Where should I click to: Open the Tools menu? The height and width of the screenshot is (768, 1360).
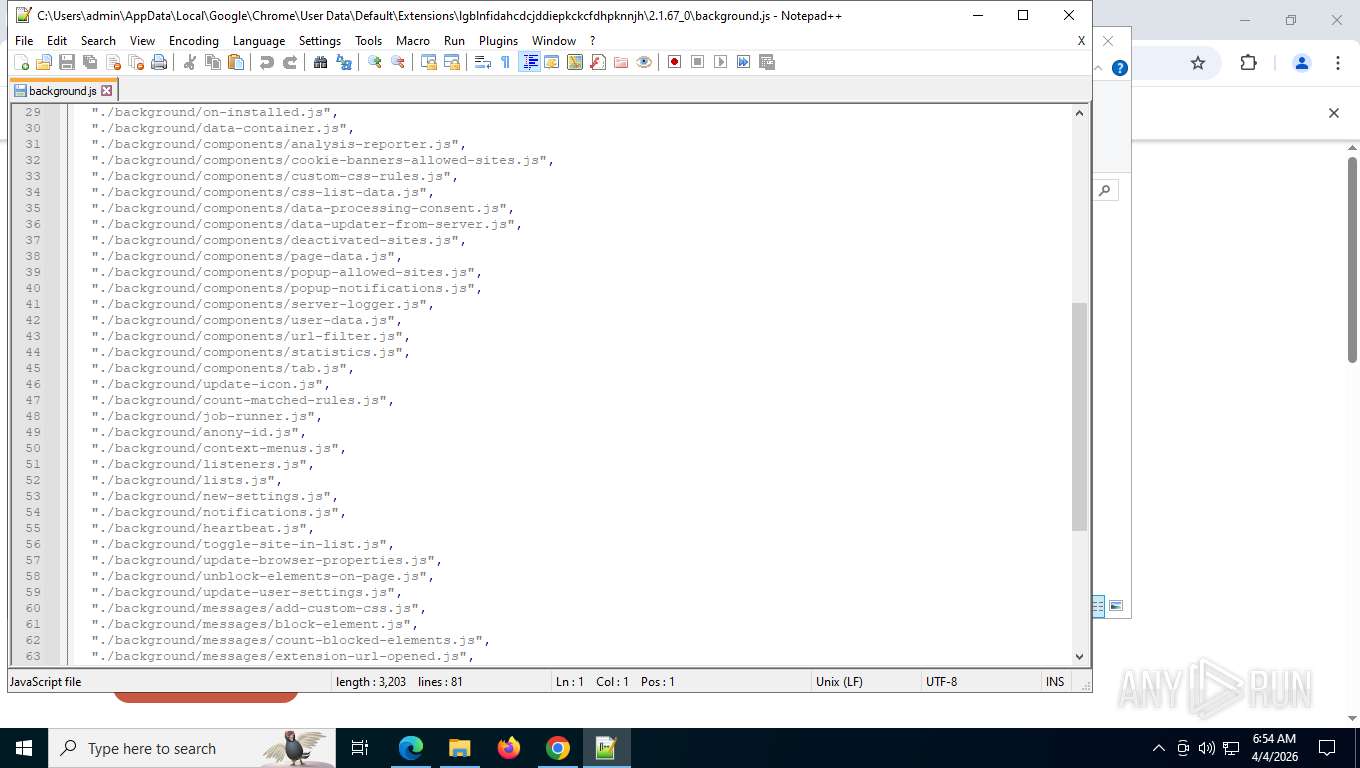click(368, 41)
